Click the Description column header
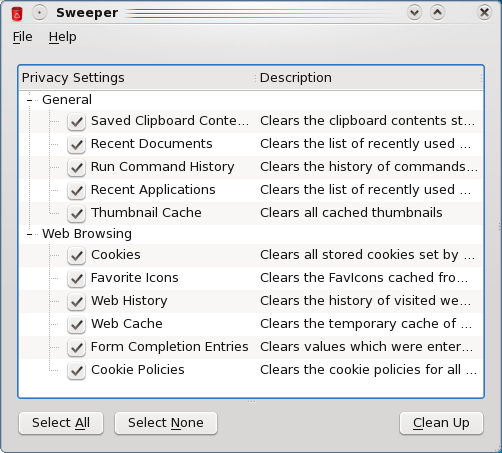Viewport: 502px width, 453px height. pyautogui.click(x=369, y=78)
